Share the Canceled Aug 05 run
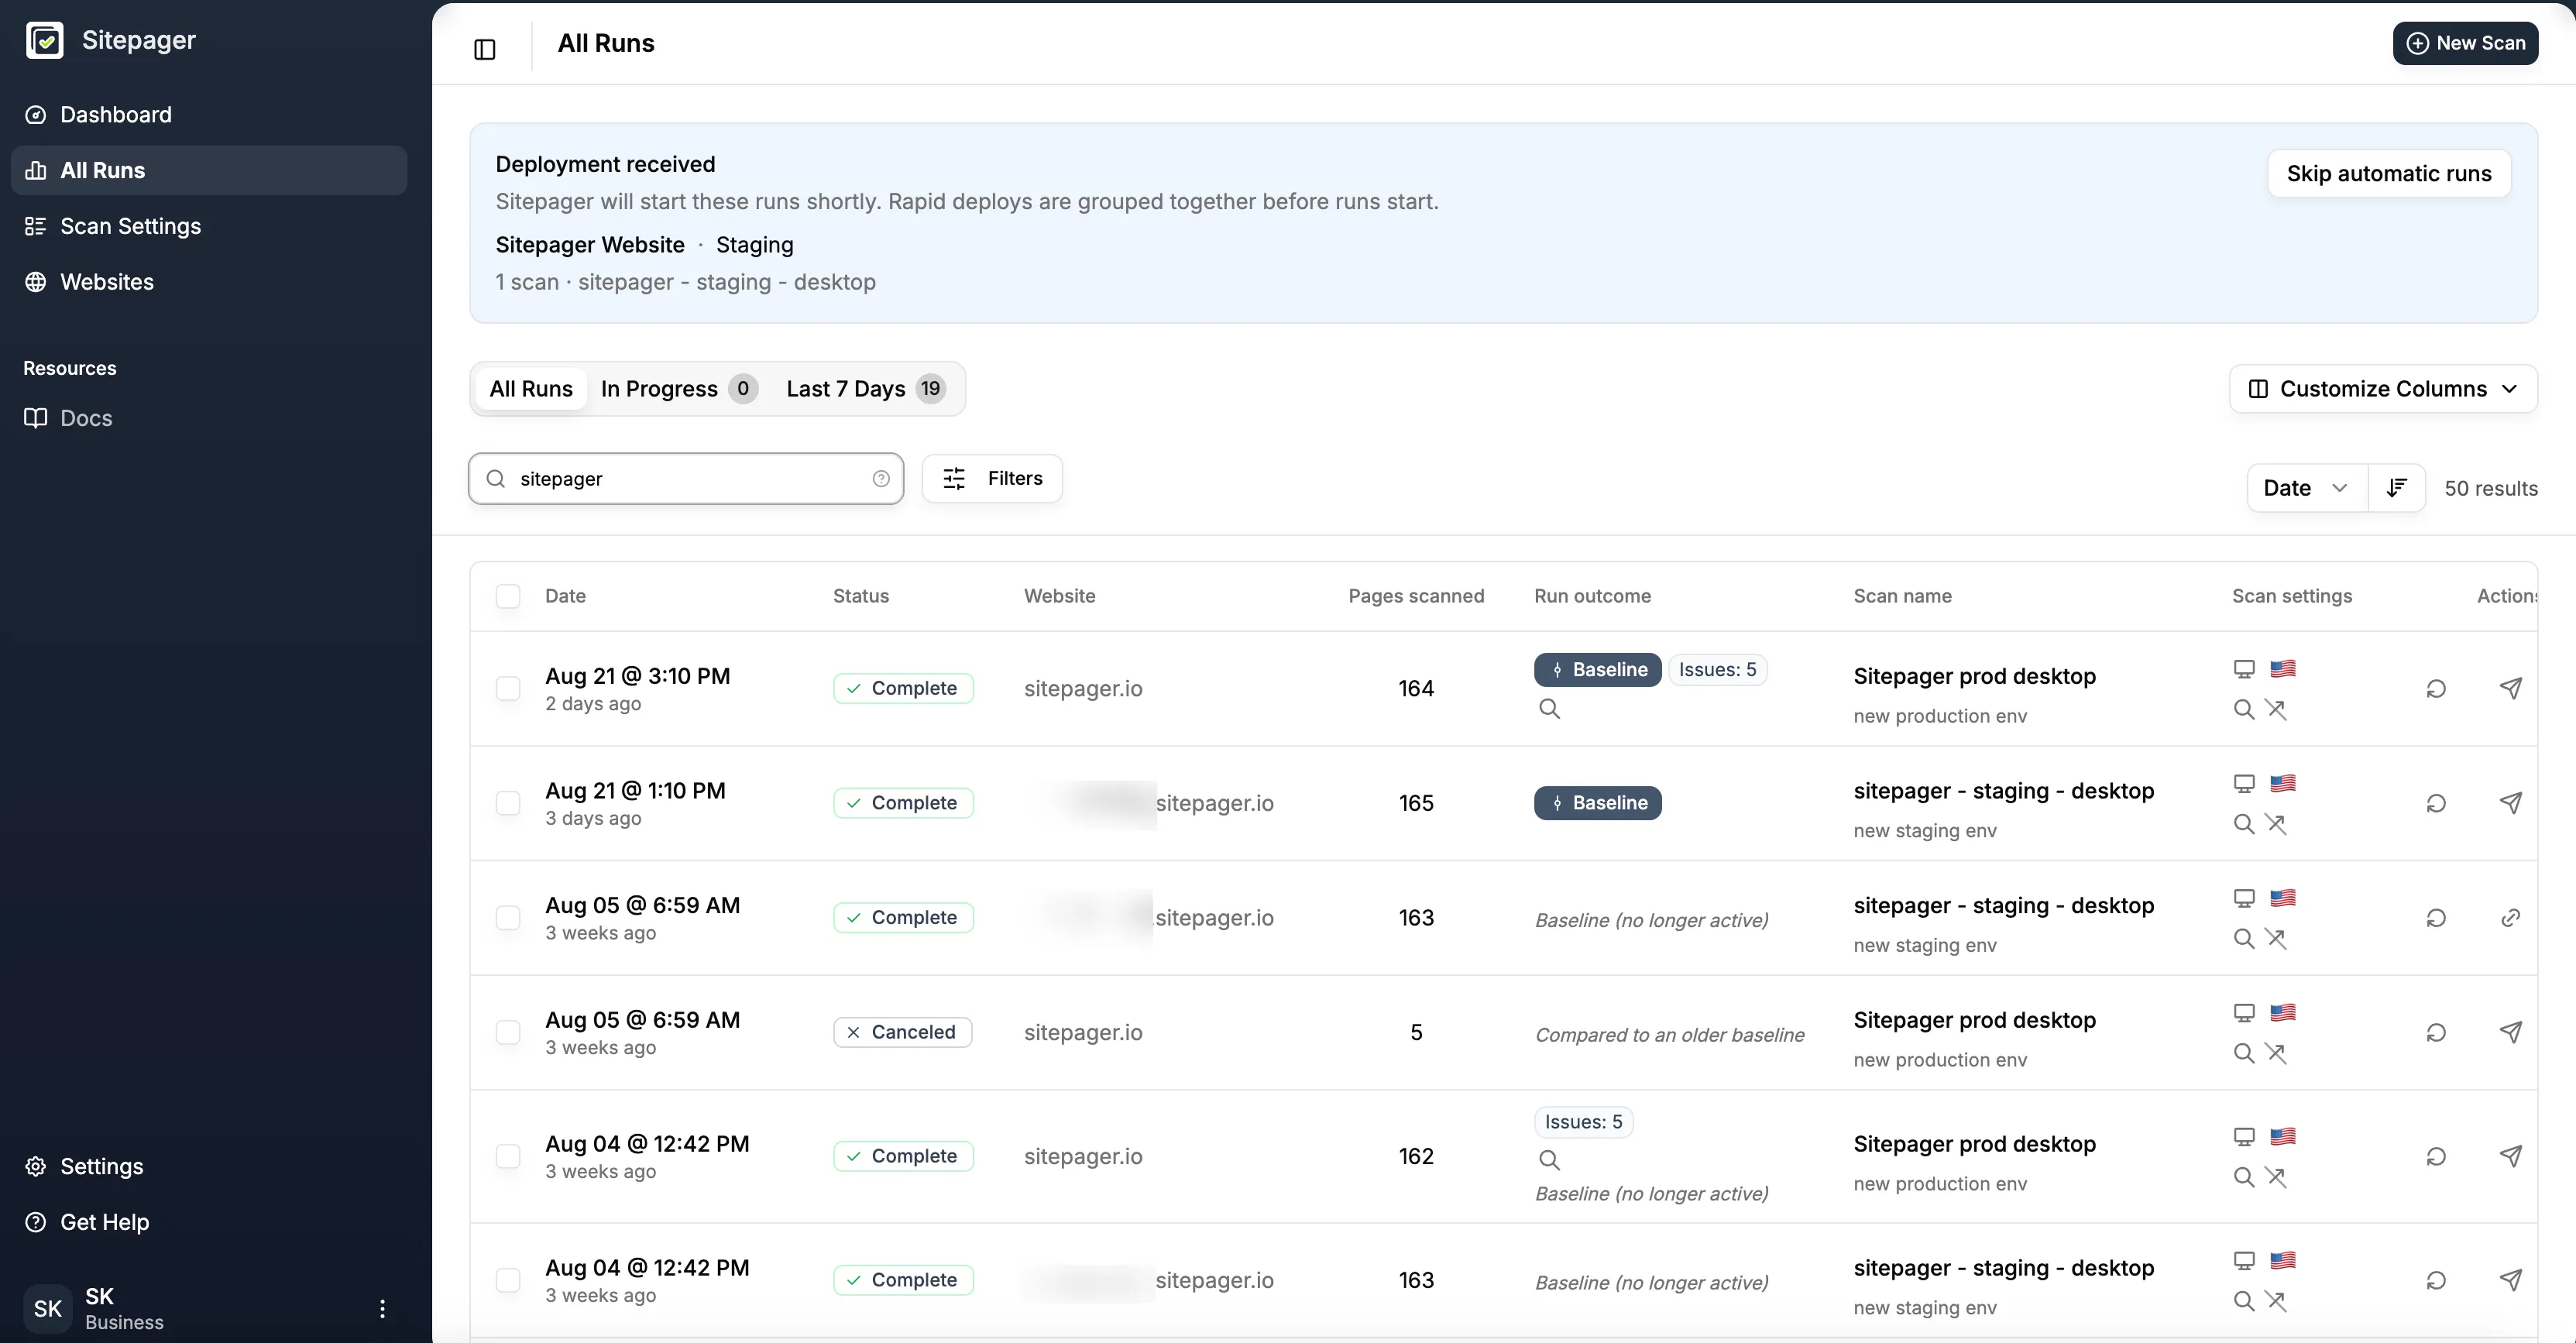 click(2511, 1032)
